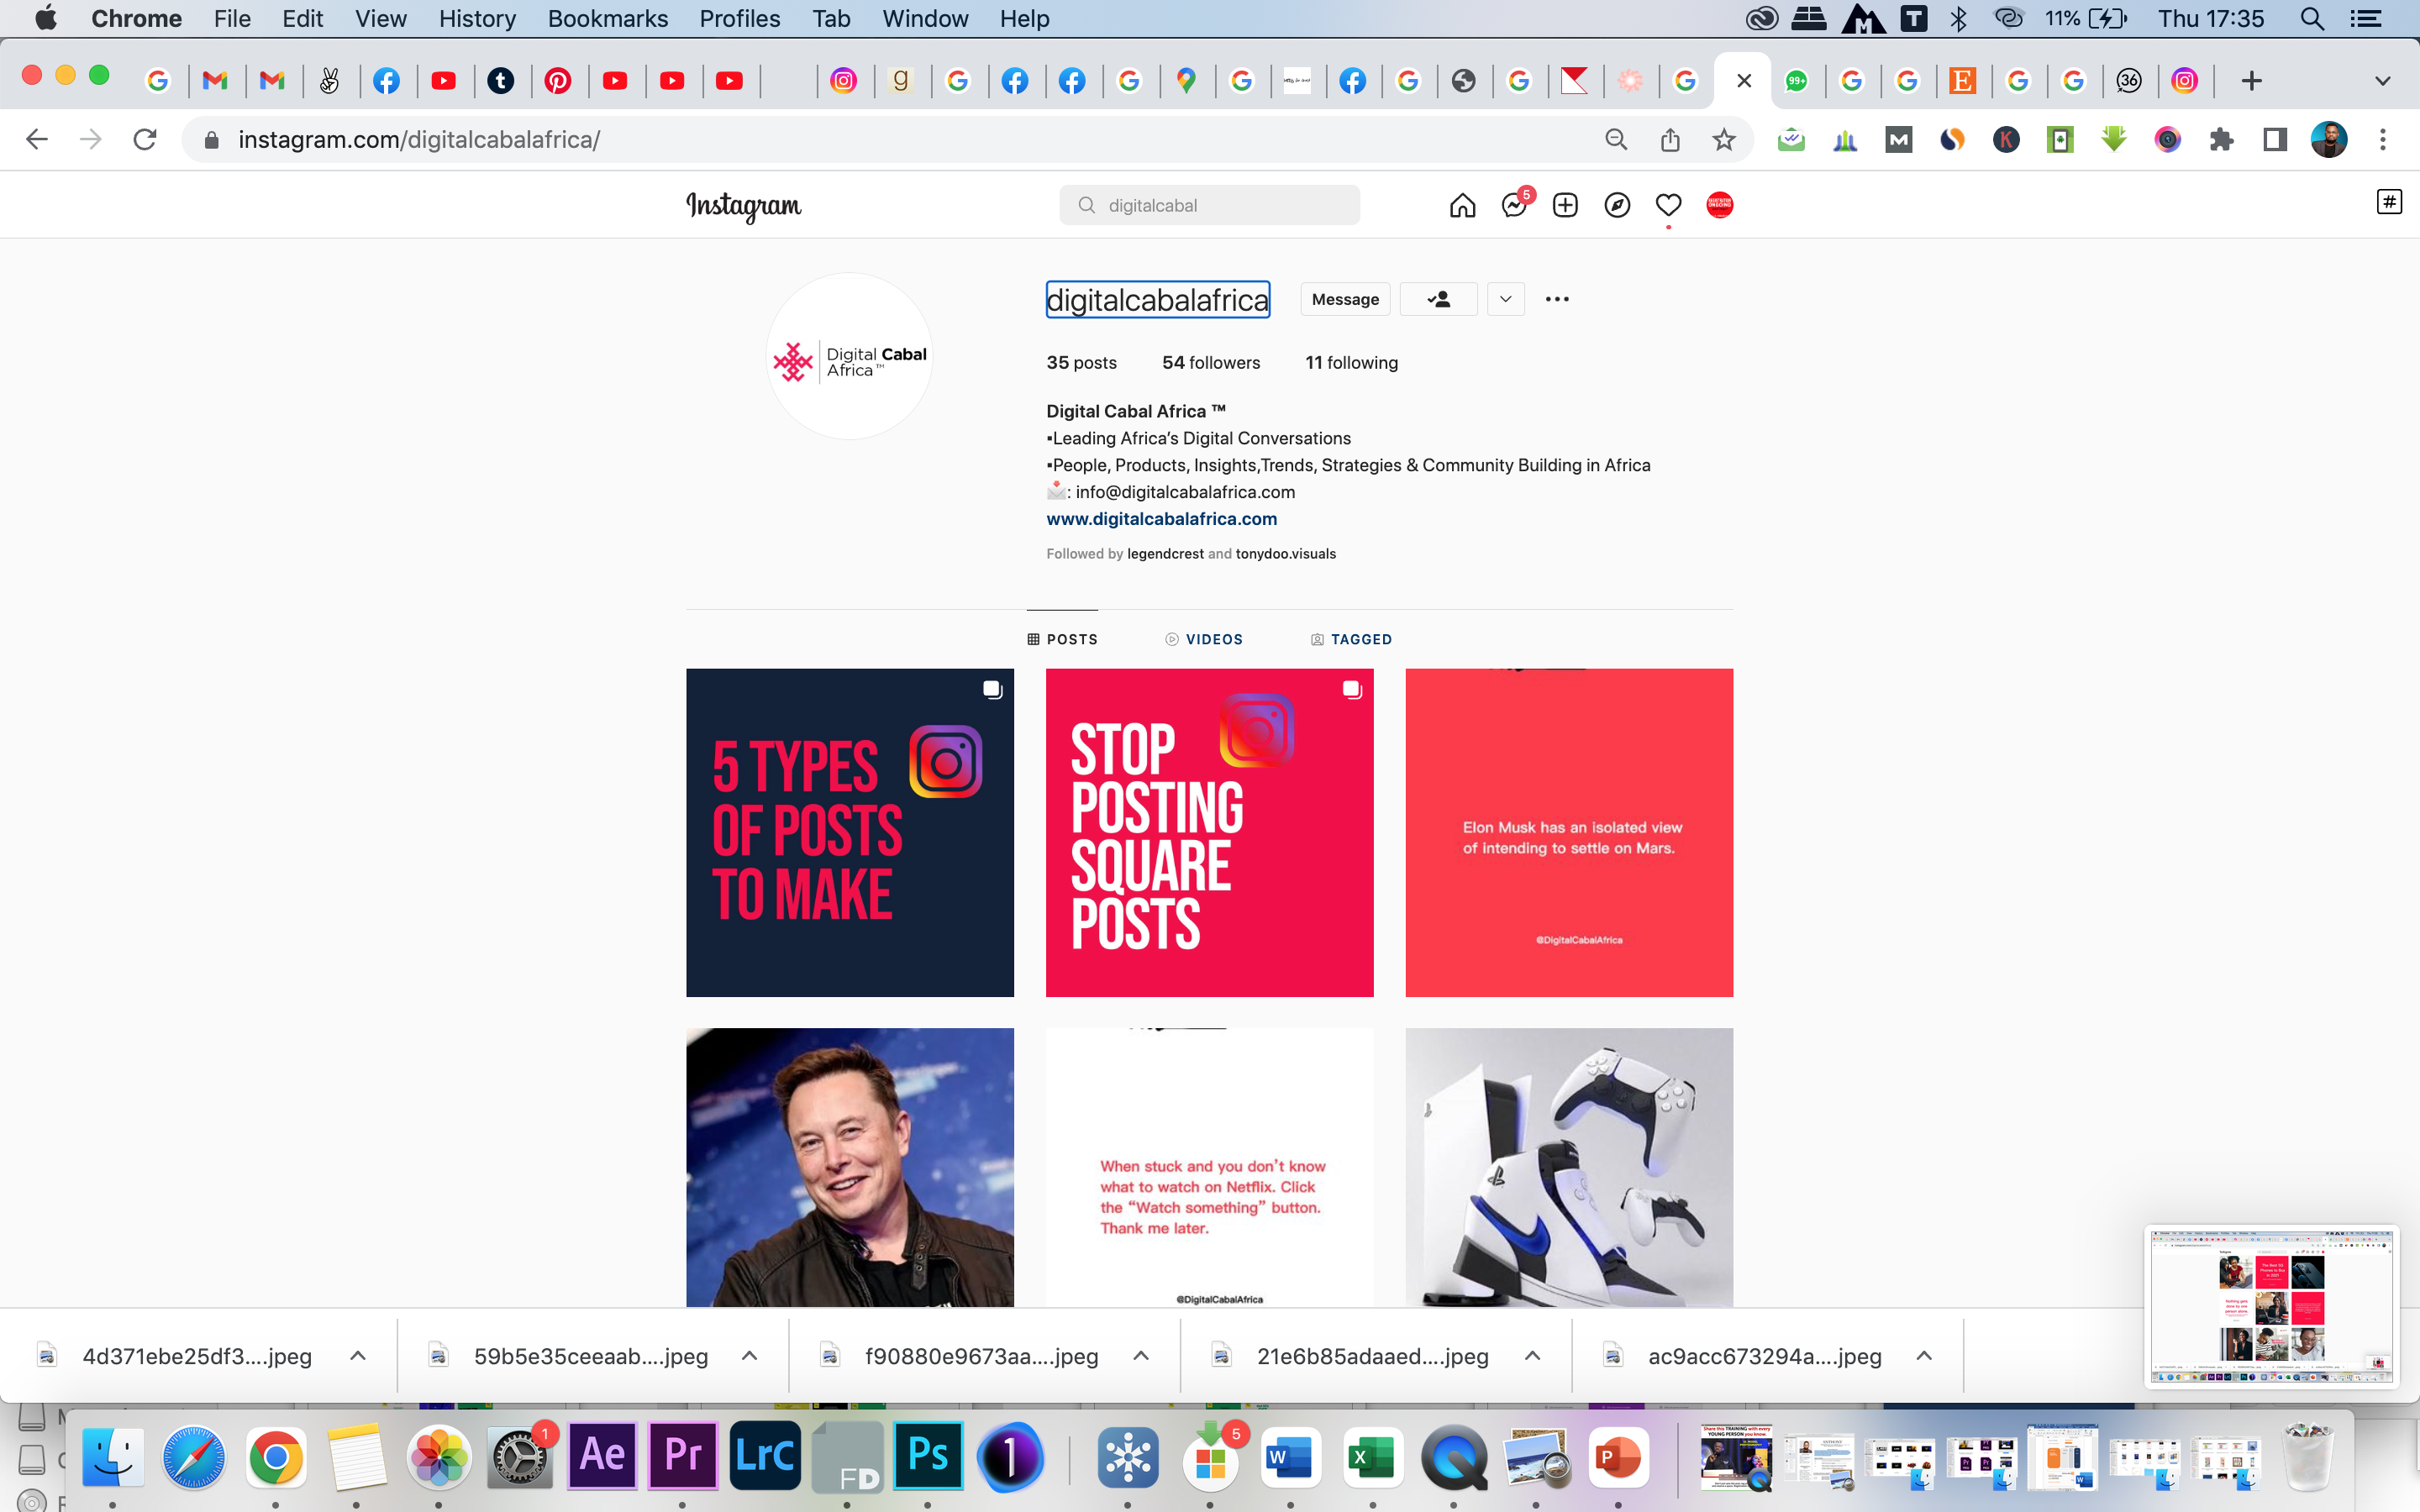The image size is (2420, 1512).
Task: Open the Bookmarks menu
Action: pyautogui.click(x=607, y=19)
